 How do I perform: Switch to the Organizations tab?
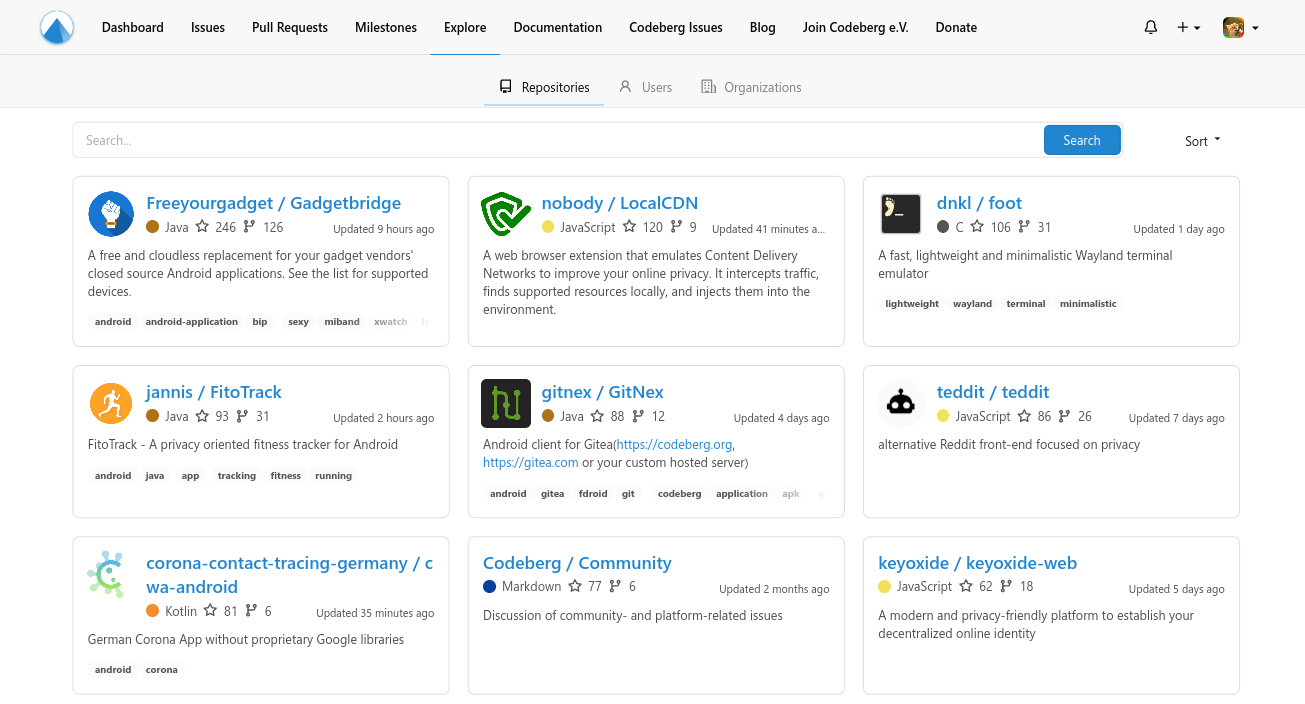[x=751, y=87]
